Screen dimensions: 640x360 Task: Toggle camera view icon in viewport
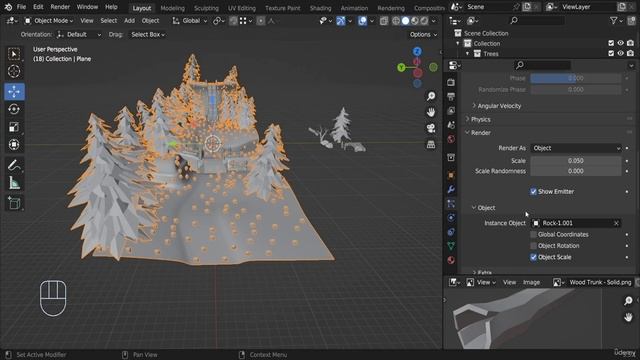click(431, 128)
